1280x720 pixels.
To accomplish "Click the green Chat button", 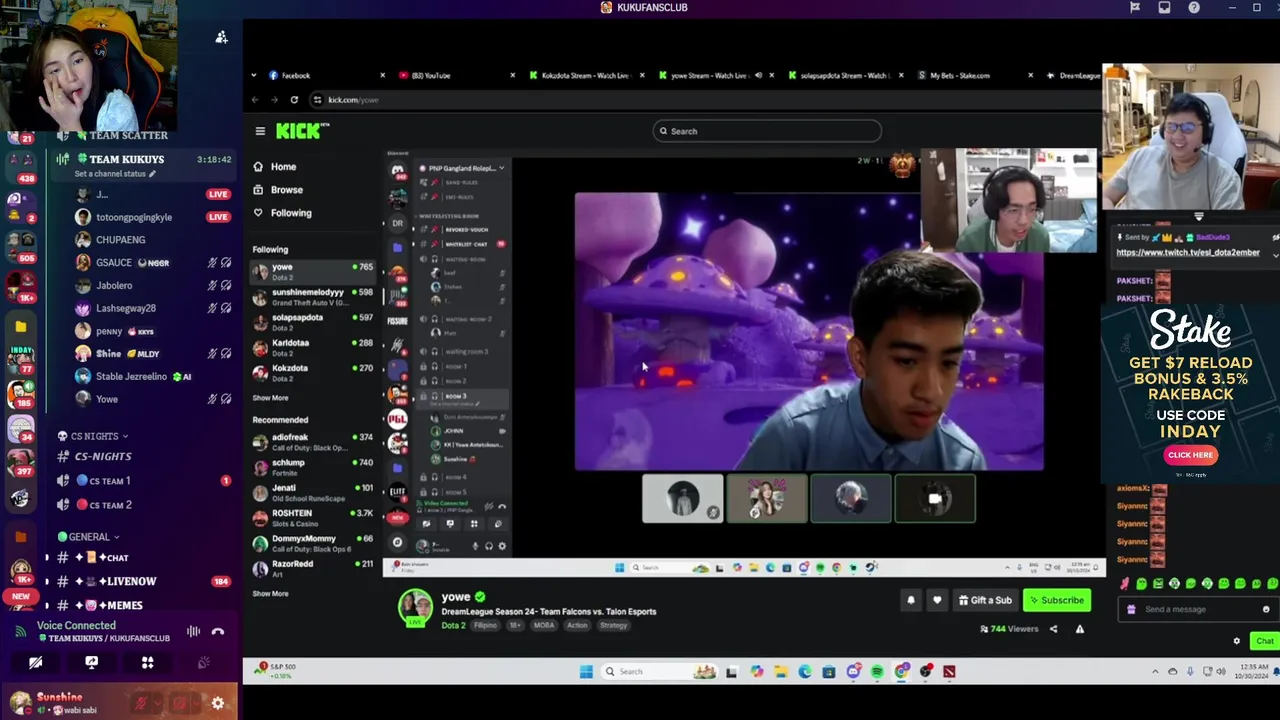I will (x=1263, y=641).
